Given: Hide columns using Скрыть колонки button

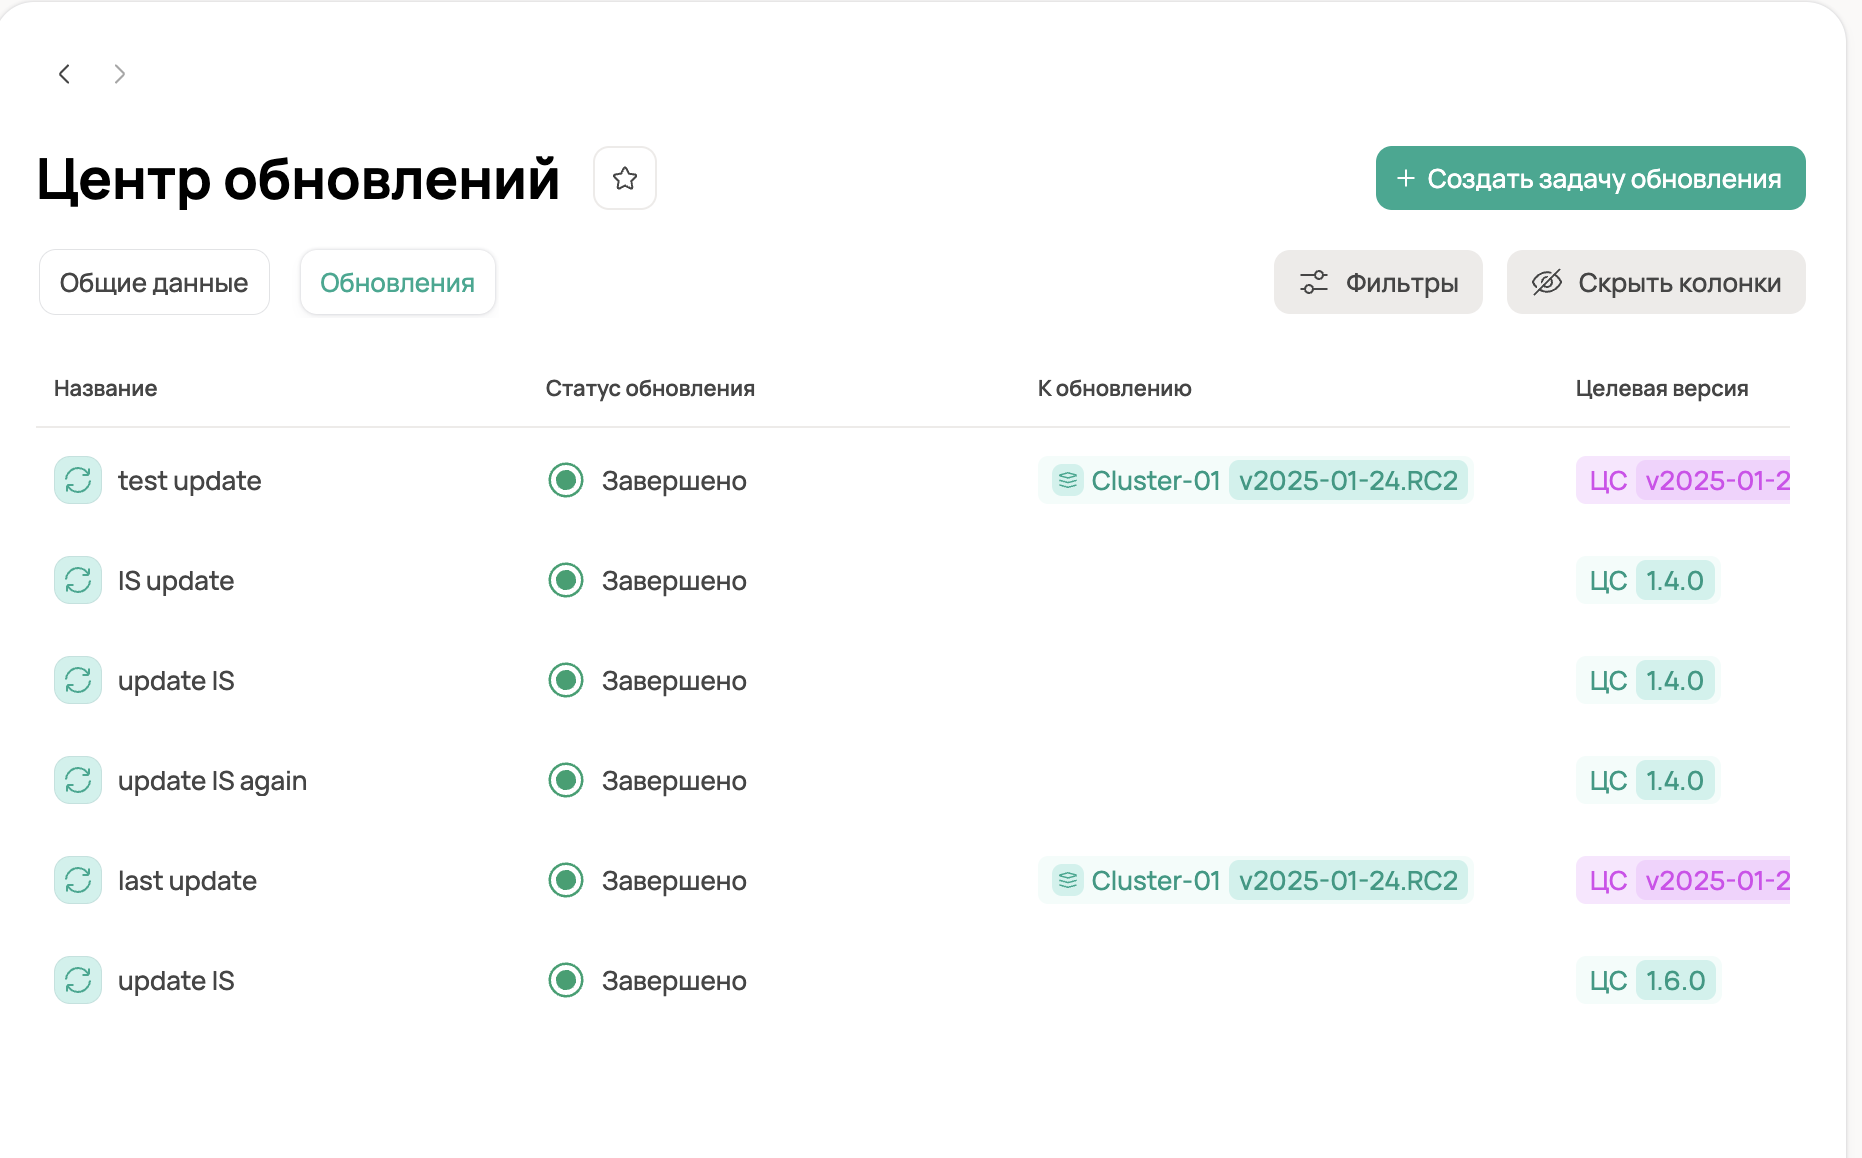Looking at the screenshot, I should click(1656, 282).
